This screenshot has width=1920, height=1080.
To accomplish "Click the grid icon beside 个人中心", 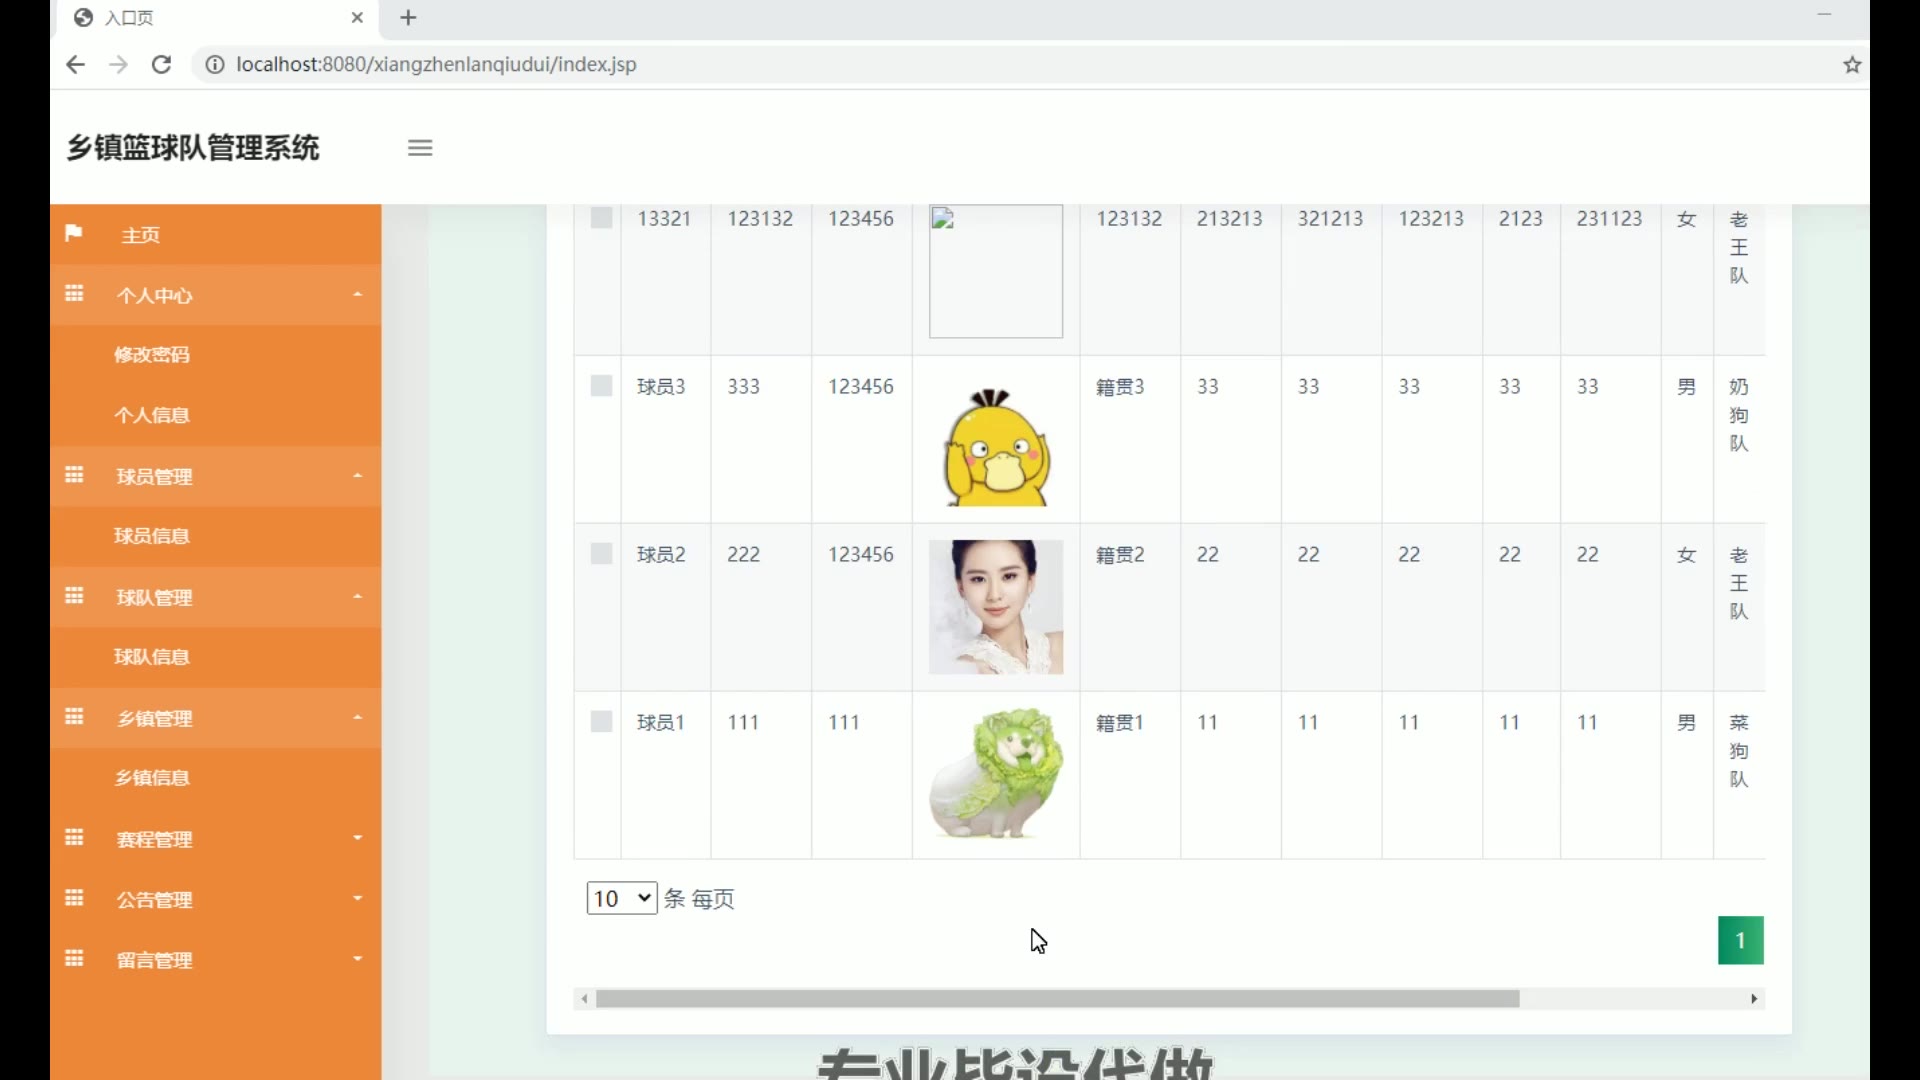I will pyautogui.click(x=74, y=294).
